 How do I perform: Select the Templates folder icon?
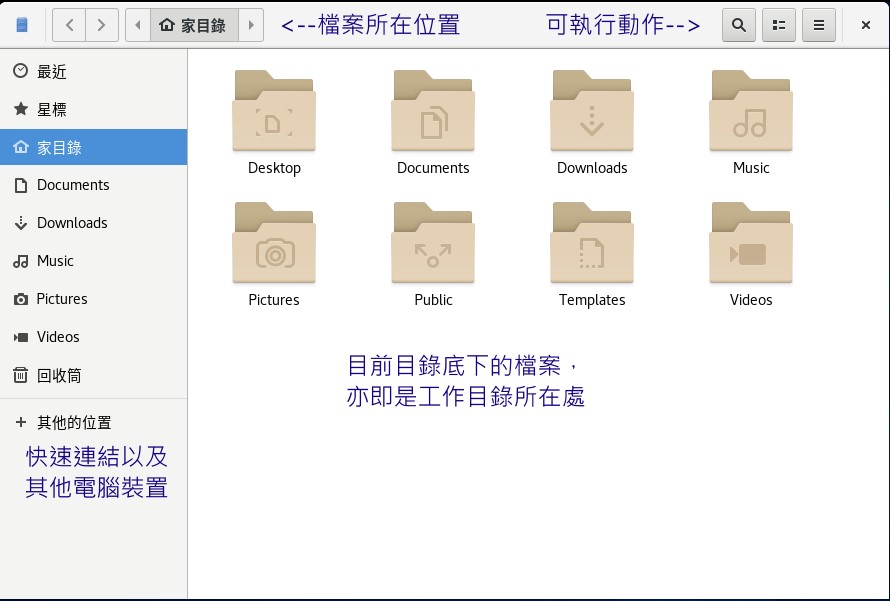pyautogui.click(x=592, y=242)
